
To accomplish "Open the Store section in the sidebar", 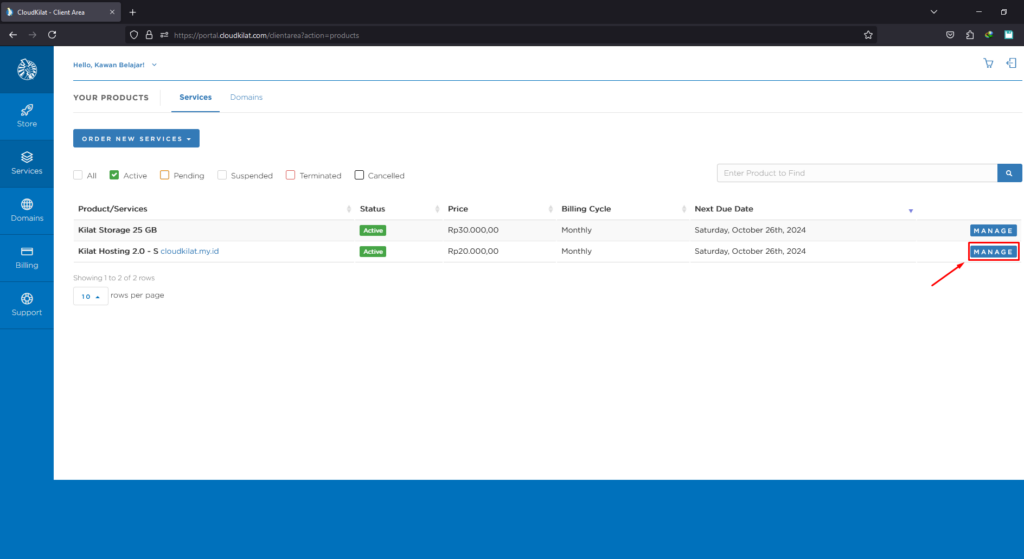I will tap(26, 115).
